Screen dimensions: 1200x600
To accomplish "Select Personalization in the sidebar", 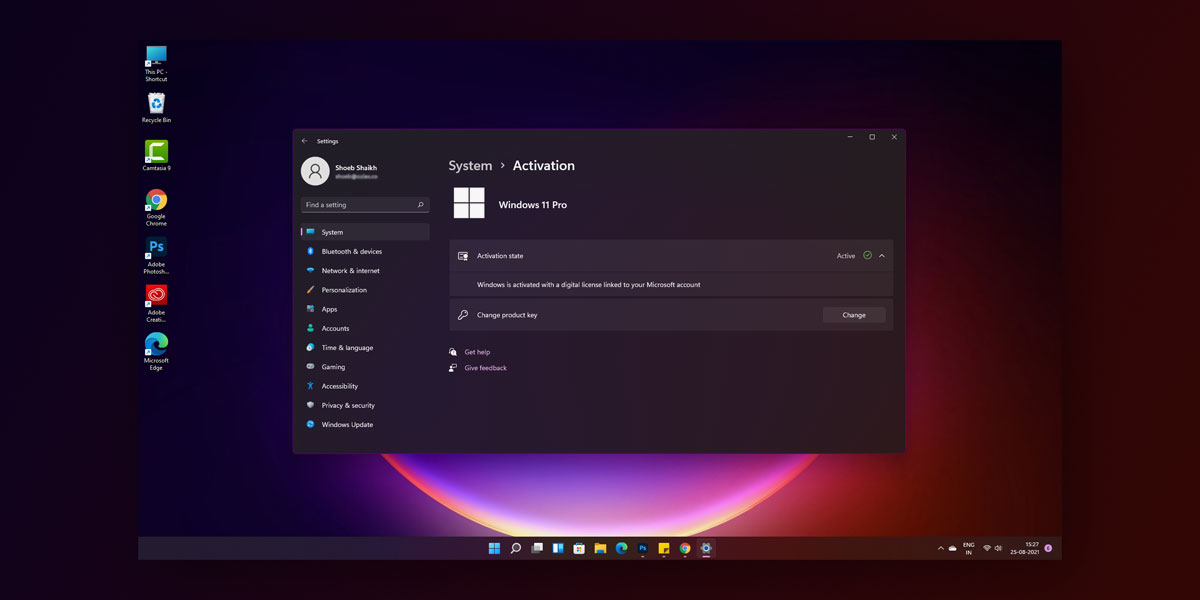I will tap(344, 289).
